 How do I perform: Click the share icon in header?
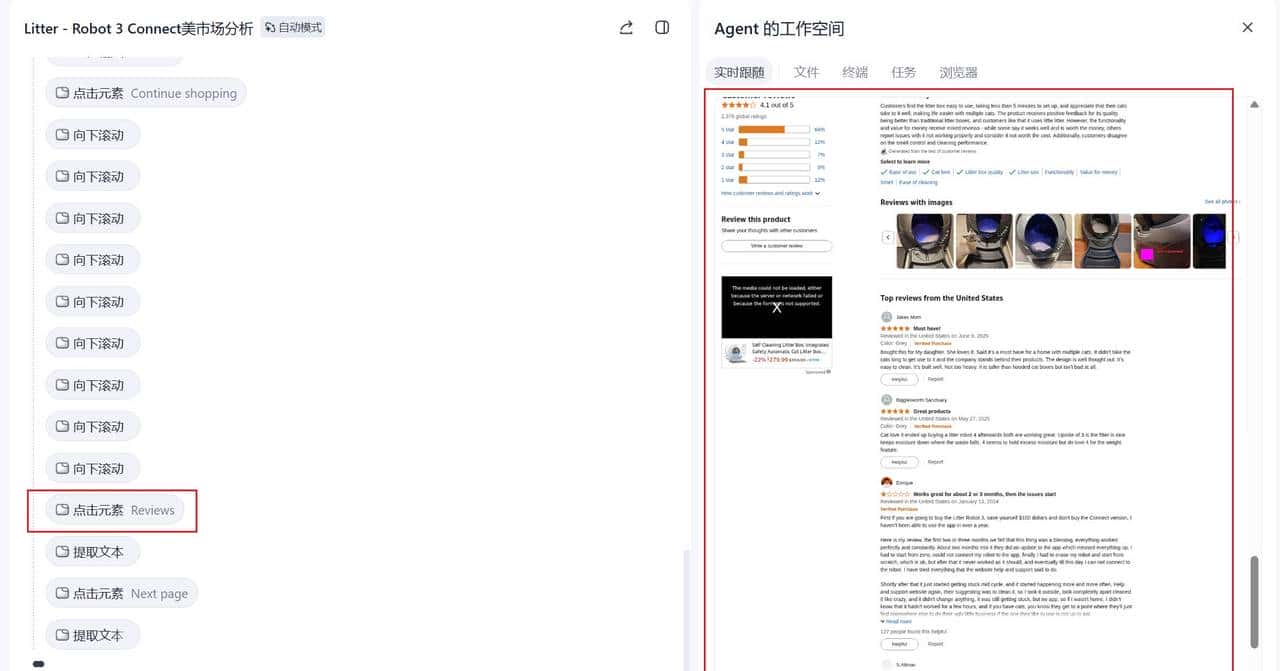point(626,28)
